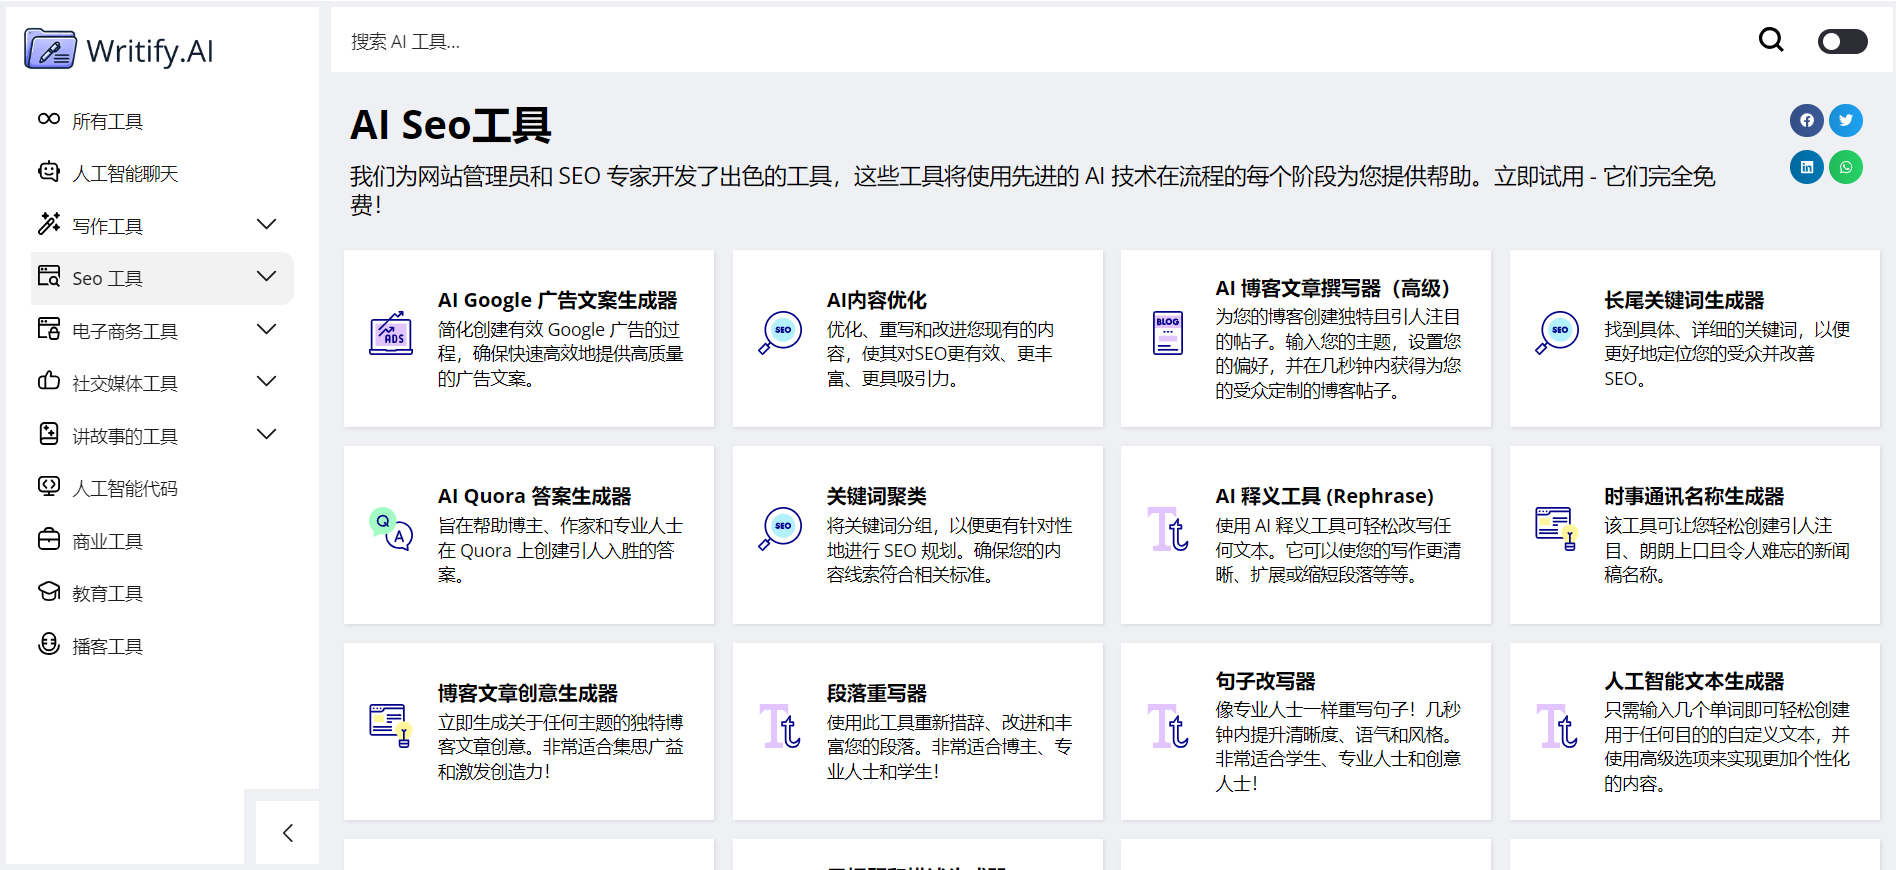Expand the 写作工具 submenu chevron
The width and height of the screenshot is (1896, 870).
click(x=266, y=225)
